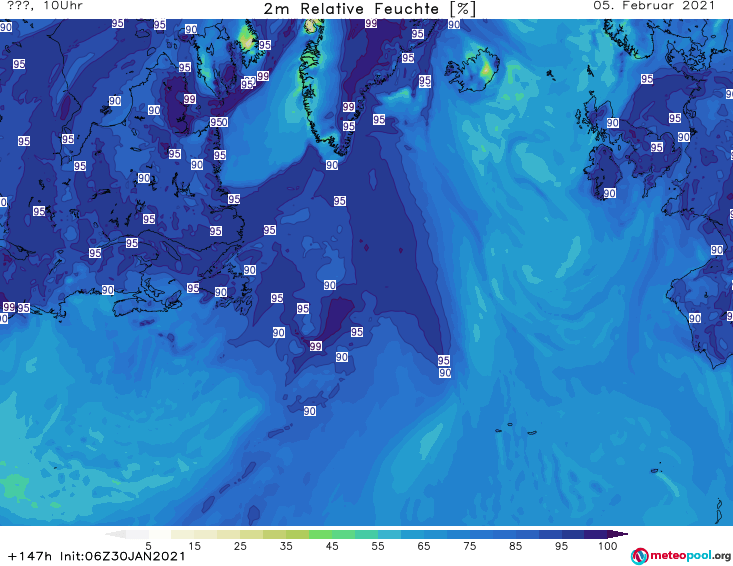Click the '+147h Init:06Z30JAN2021' forecast label
The width and height of the screenshot is (733, 566).
click(x=97, y=556)
